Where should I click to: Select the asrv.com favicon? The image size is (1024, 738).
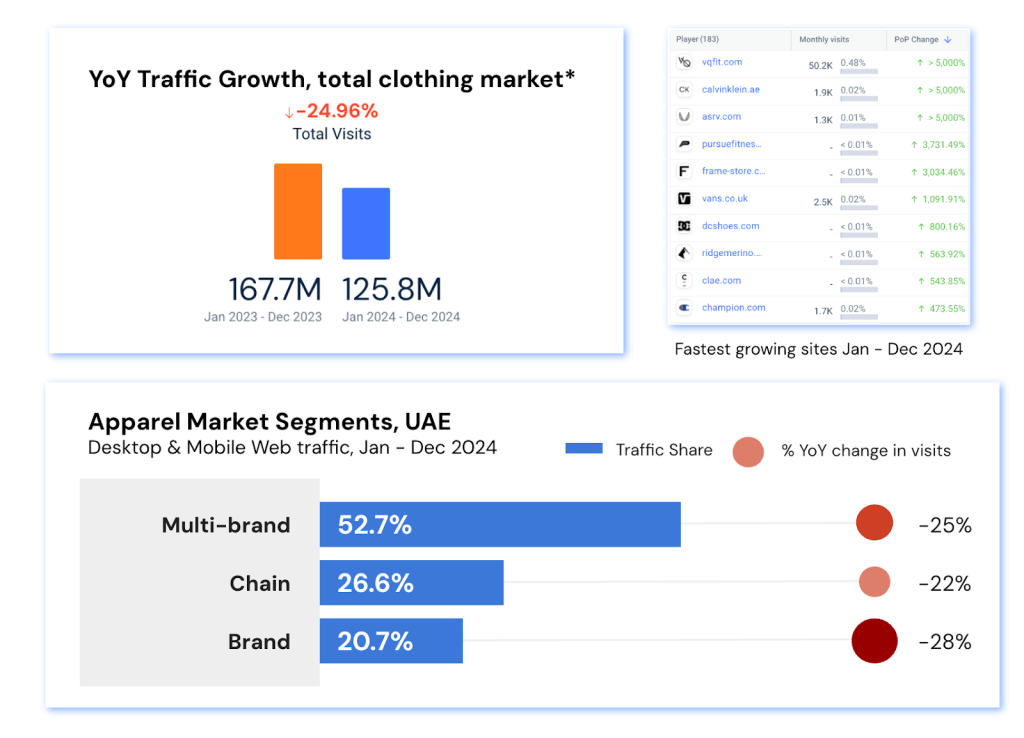(x=683, y=116)
